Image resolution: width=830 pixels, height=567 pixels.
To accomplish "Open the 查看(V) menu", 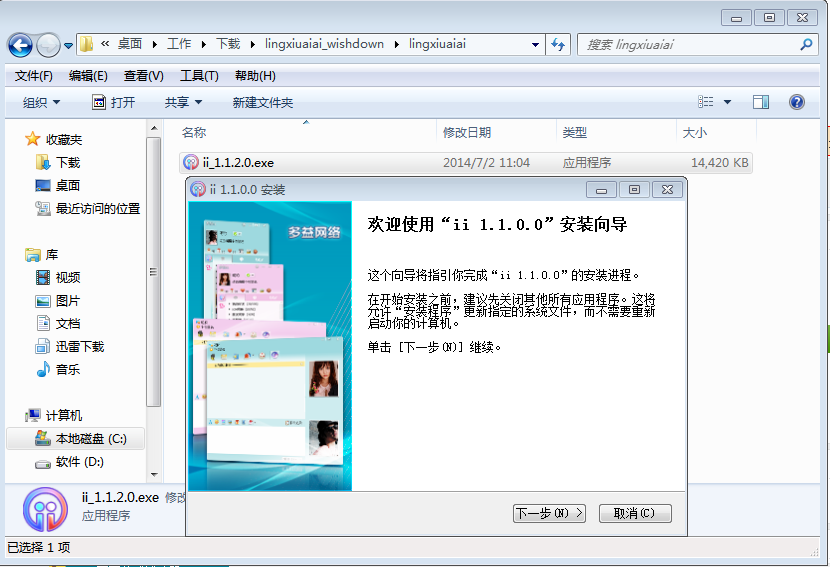I will click(x=143, y=76).
